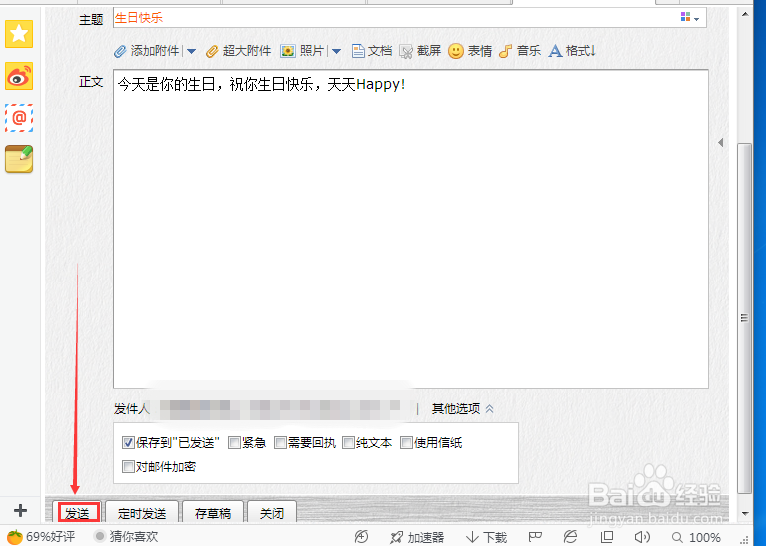
Task: Open the favorites star sidebar icon
Action: [19, 34]
